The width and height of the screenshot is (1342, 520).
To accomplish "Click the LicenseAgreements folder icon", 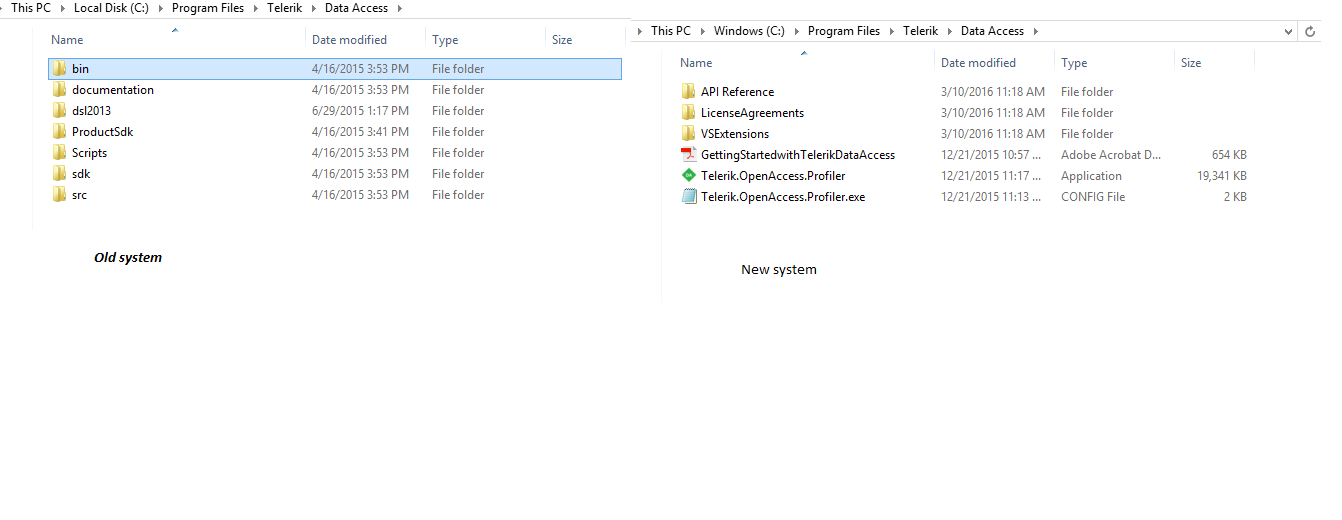I will pyautogui.click(x=688, y=113).
